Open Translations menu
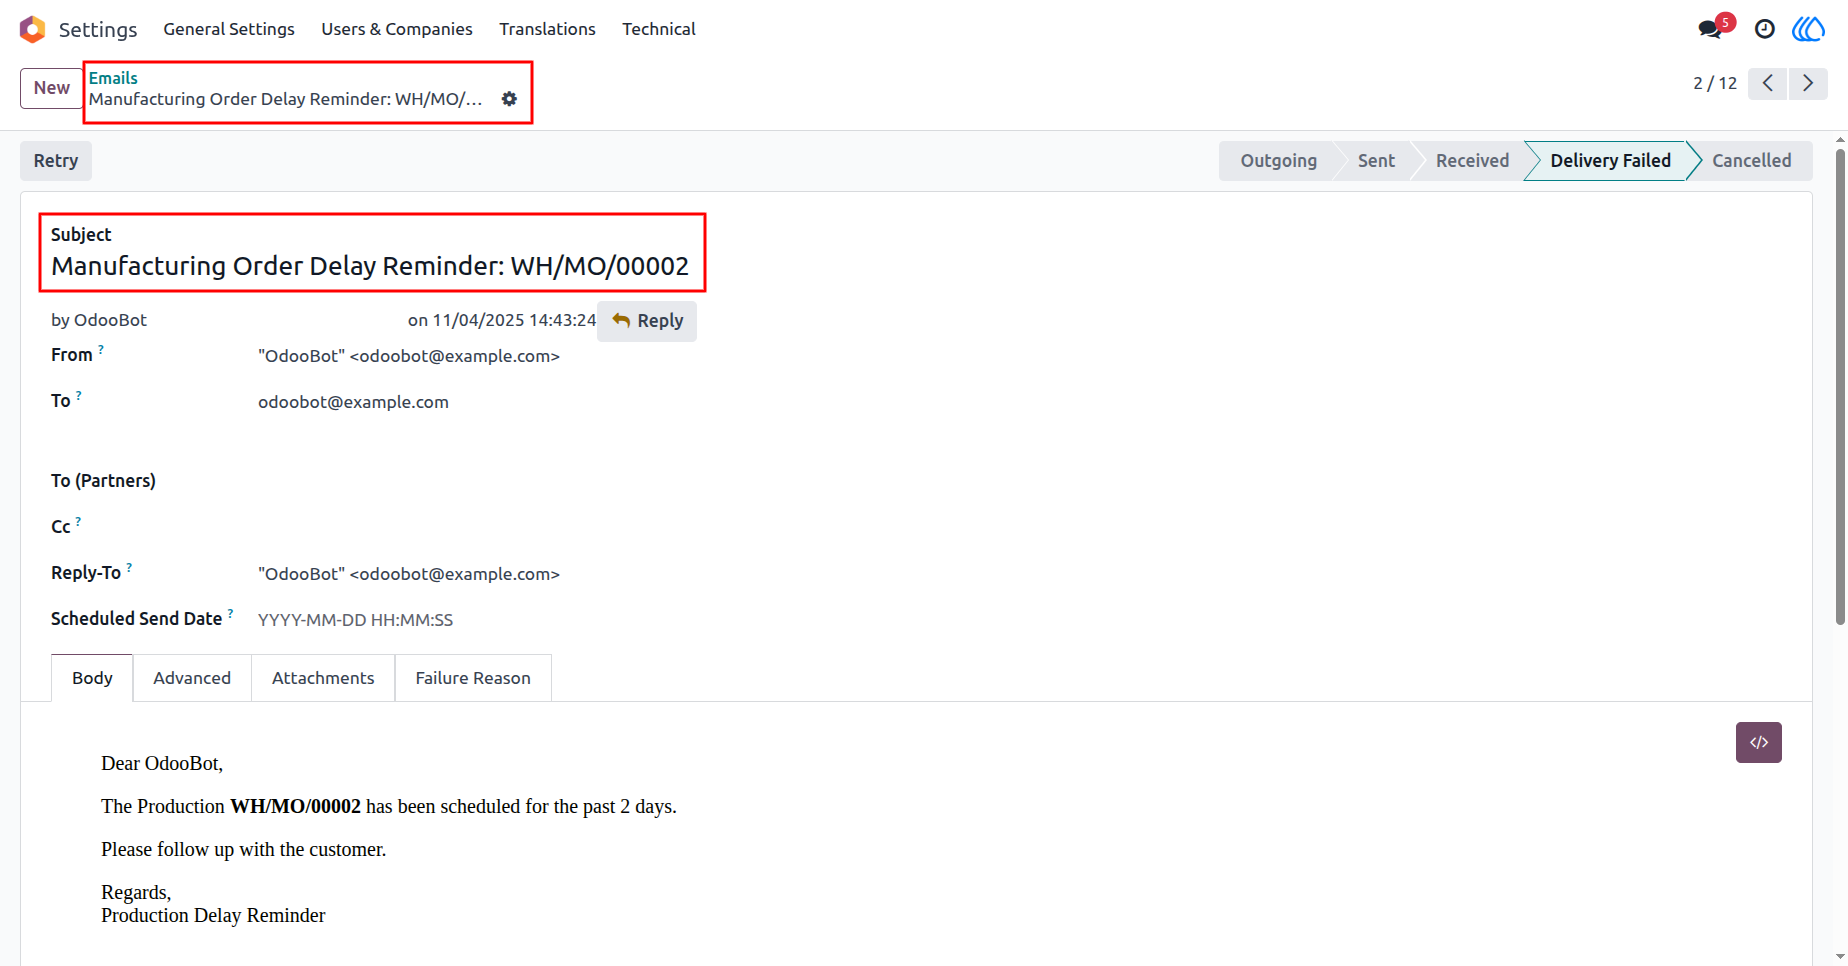 coord(547,29)
